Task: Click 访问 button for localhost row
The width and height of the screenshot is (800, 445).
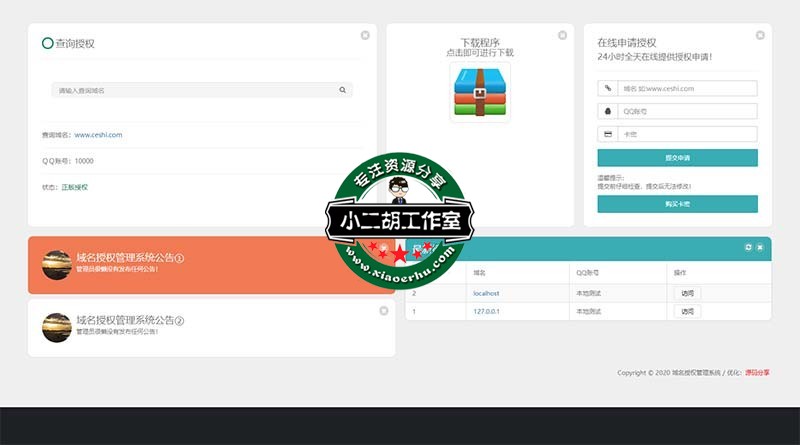Action: click(687, 293)
